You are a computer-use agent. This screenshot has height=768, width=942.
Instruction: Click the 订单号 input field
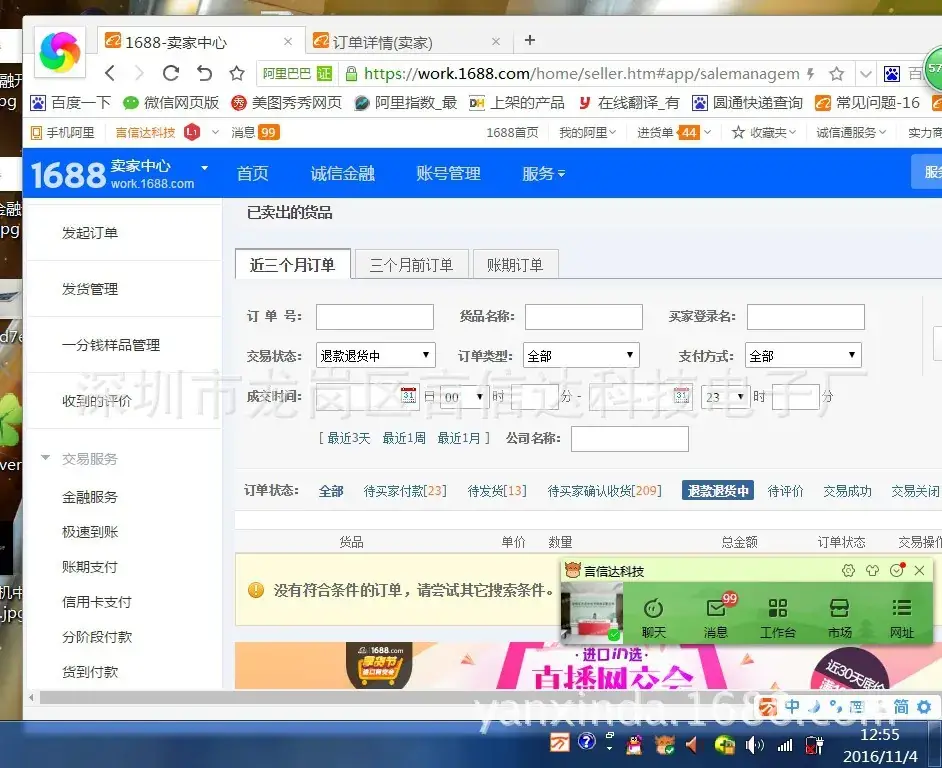(x=375, y=317)
